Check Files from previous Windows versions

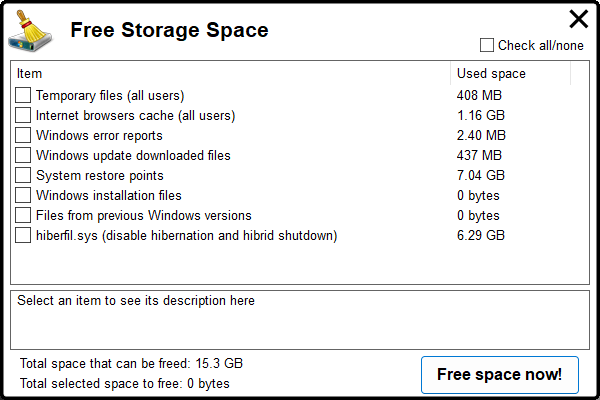click(23, 215)
